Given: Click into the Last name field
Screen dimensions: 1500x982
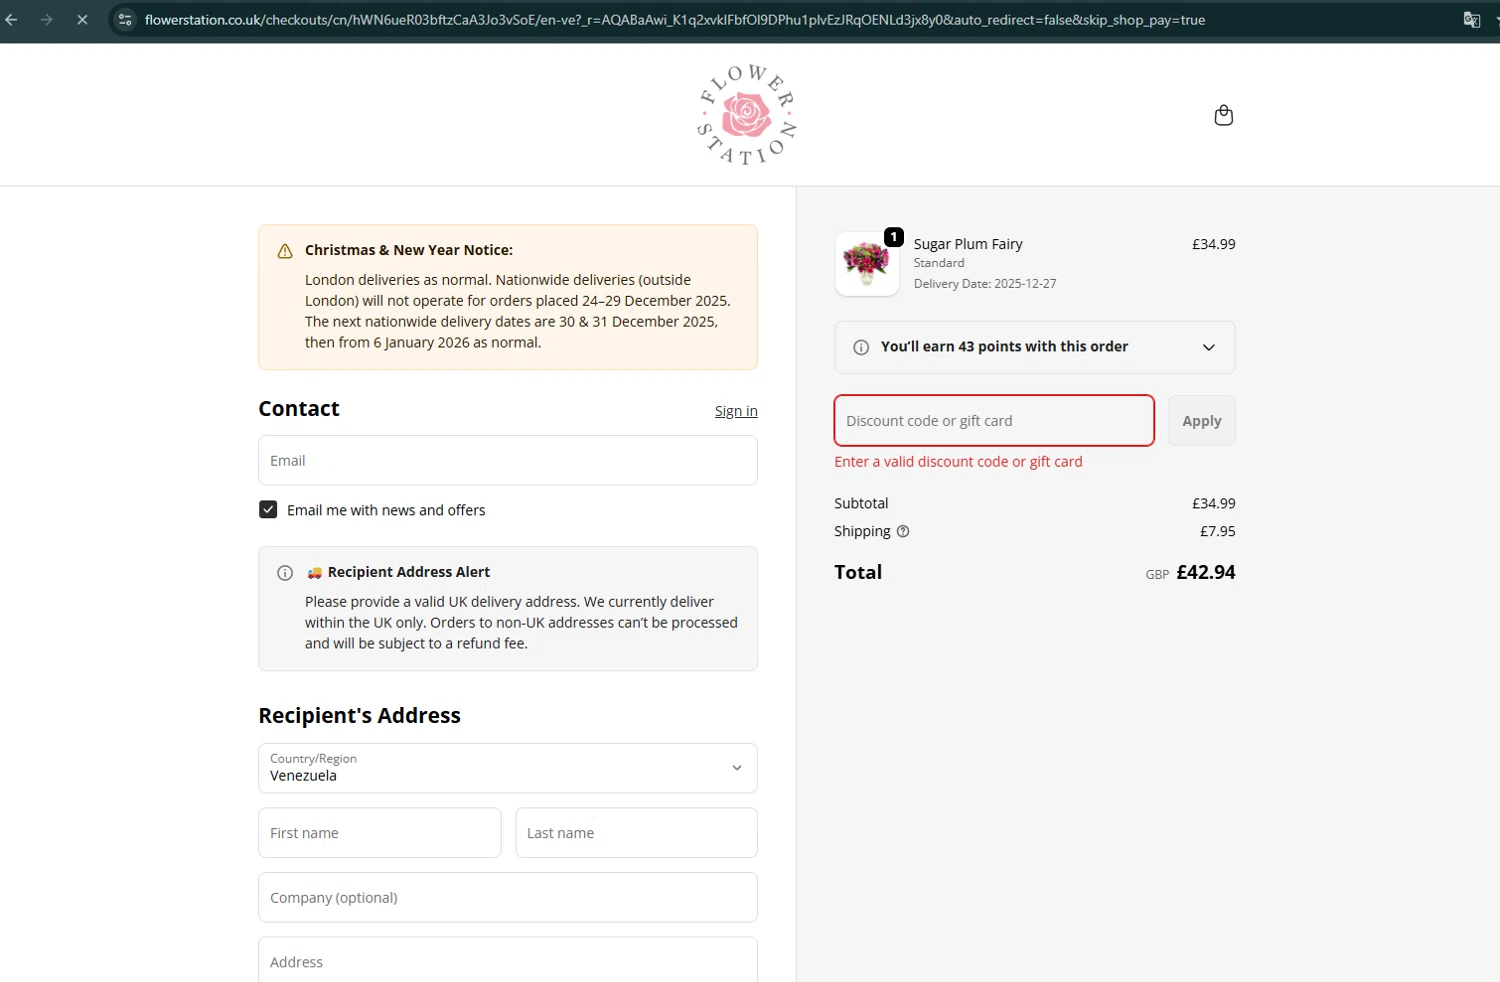Looking at the screenshot, I should (636, 833).
